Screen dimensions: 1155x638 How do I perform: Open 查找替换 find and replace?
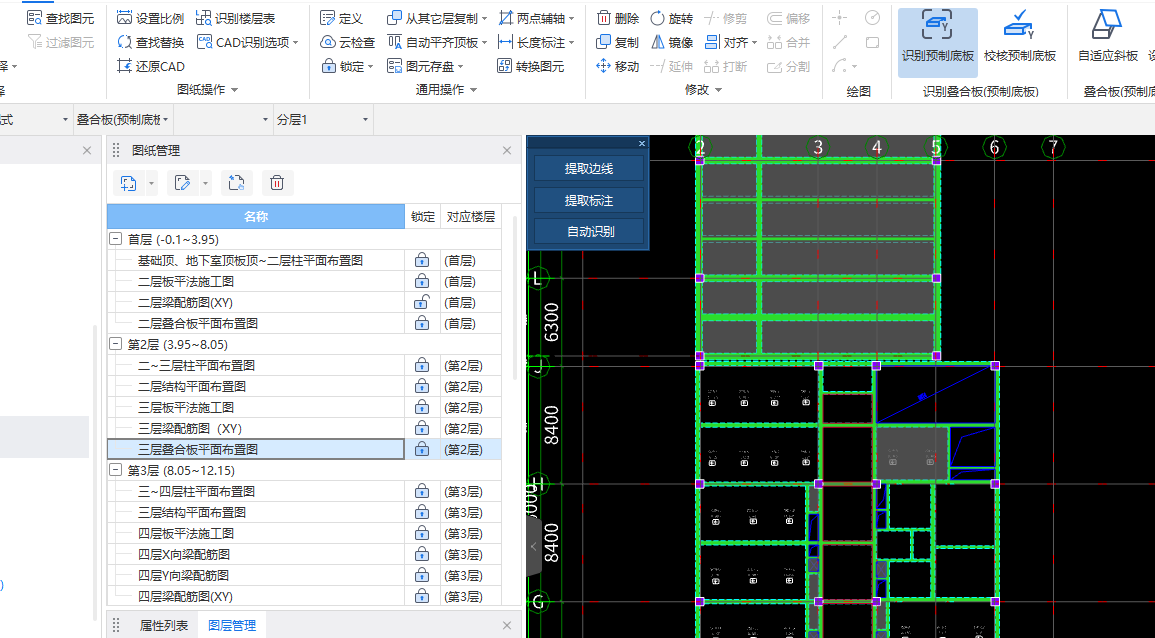[151, 42]
